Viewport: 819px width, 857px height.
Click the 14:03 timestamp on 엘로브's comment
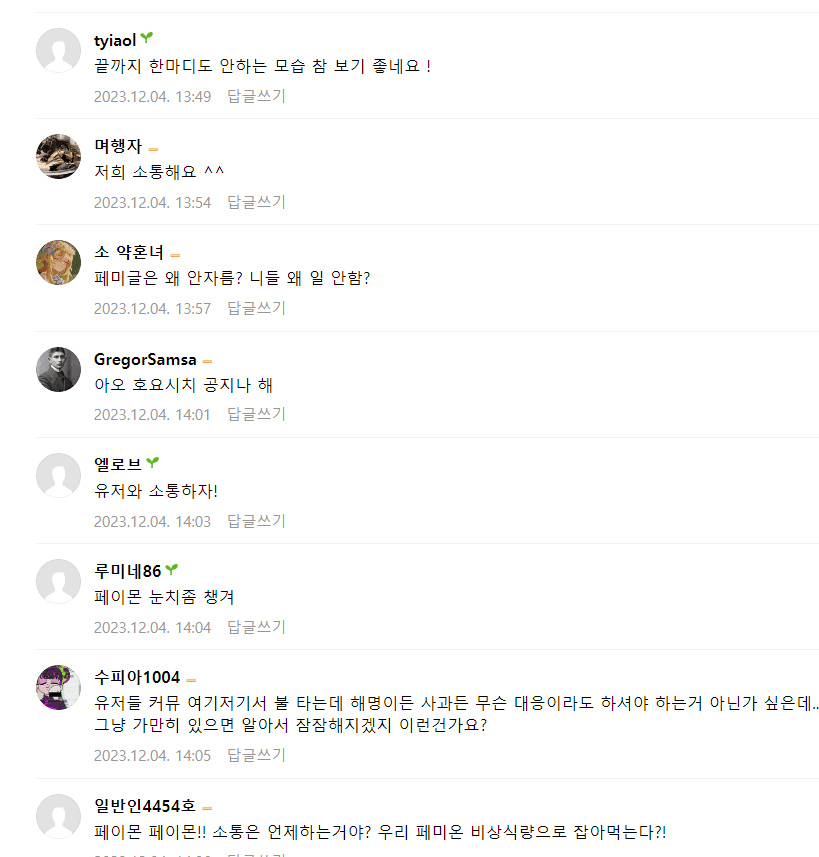[x=152, y=521]
